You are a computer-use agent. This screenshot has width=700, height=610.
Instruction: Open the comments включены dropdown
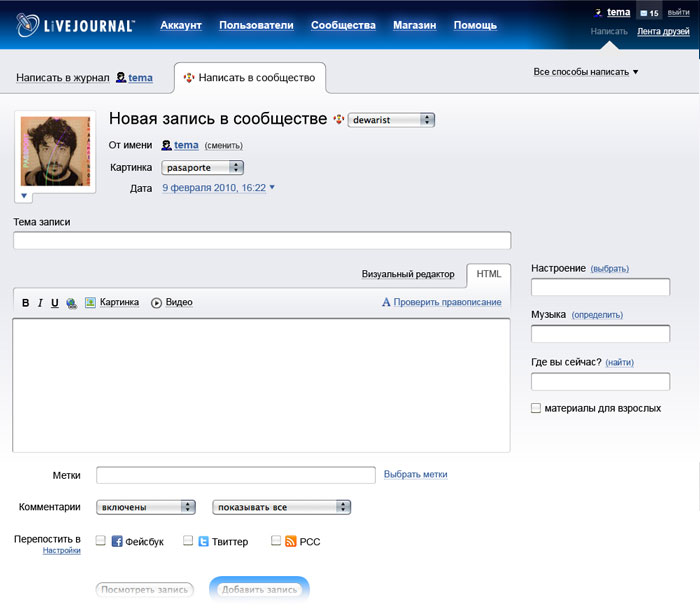(146, 507)
